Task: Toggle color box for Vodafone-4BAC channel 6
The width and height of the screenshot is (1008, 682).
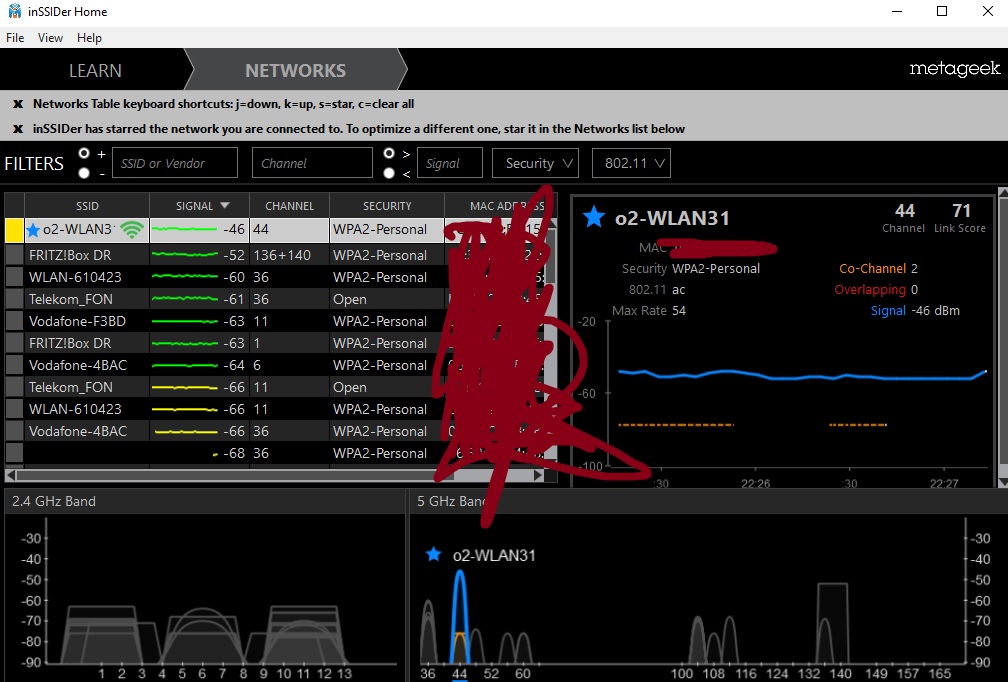Action: pos(14,365)
